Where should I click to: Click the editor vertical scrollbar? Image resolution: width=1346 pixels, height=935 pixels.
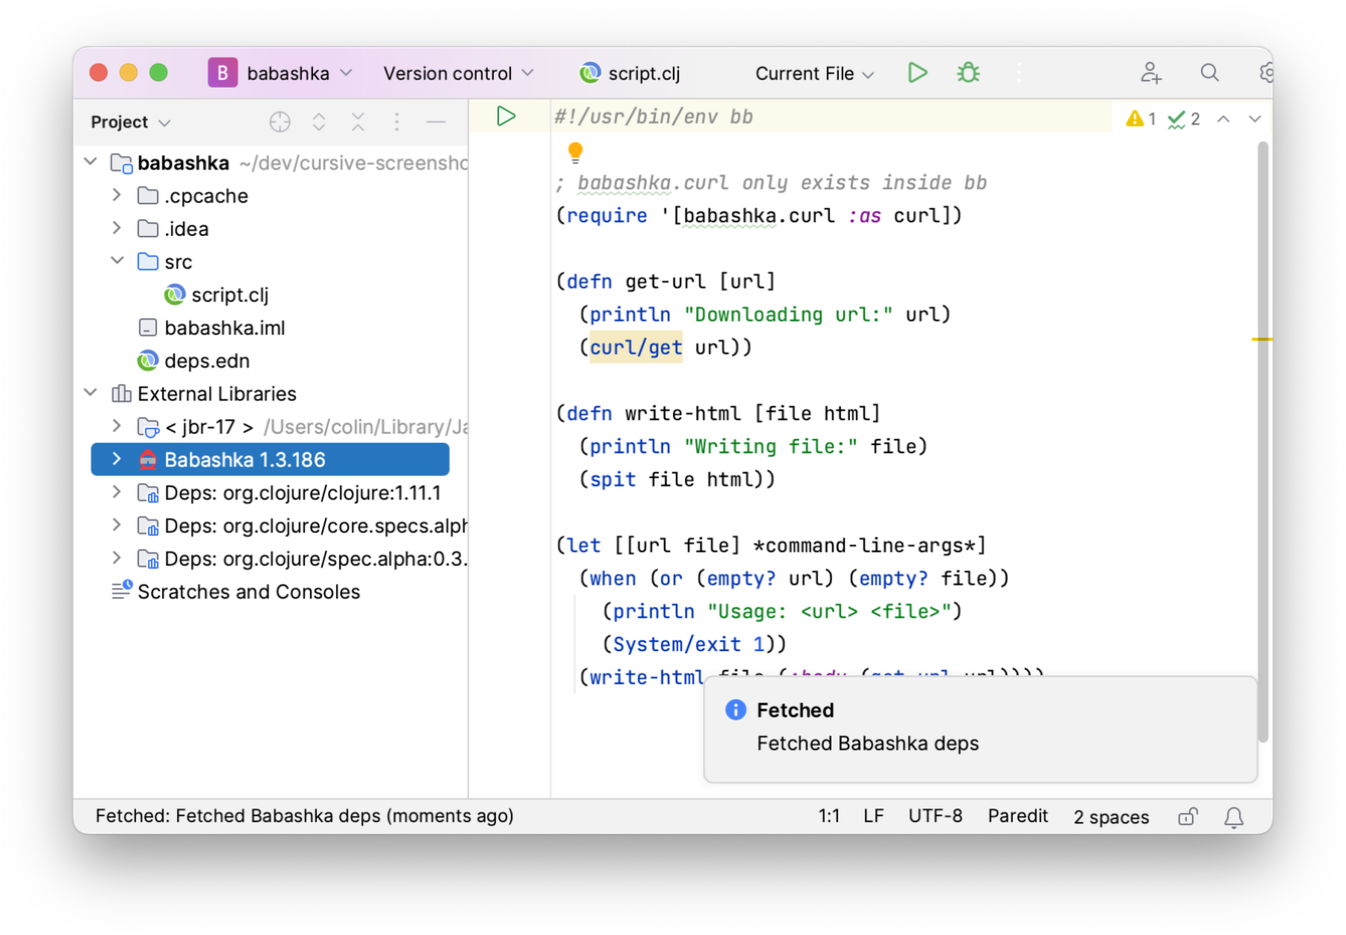1263,440
